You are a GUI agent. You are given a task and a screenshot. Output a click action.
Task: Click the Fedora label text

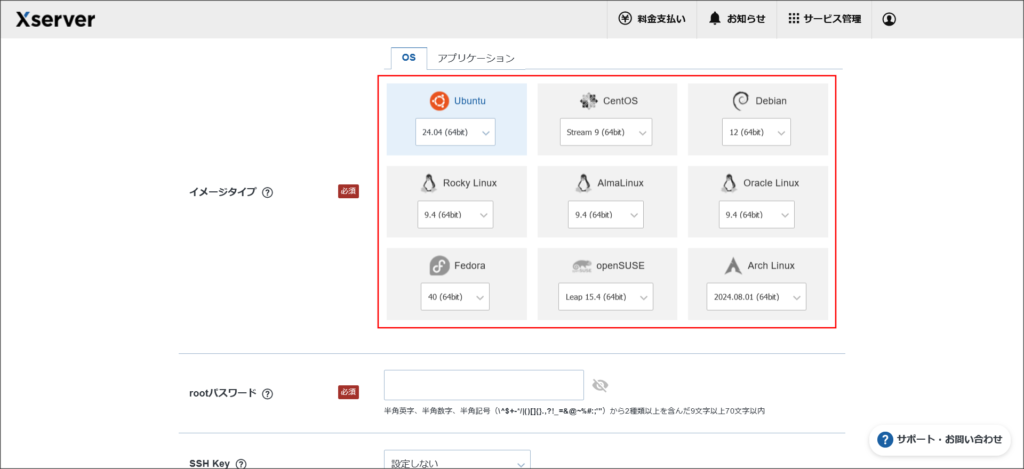[470, 266]
